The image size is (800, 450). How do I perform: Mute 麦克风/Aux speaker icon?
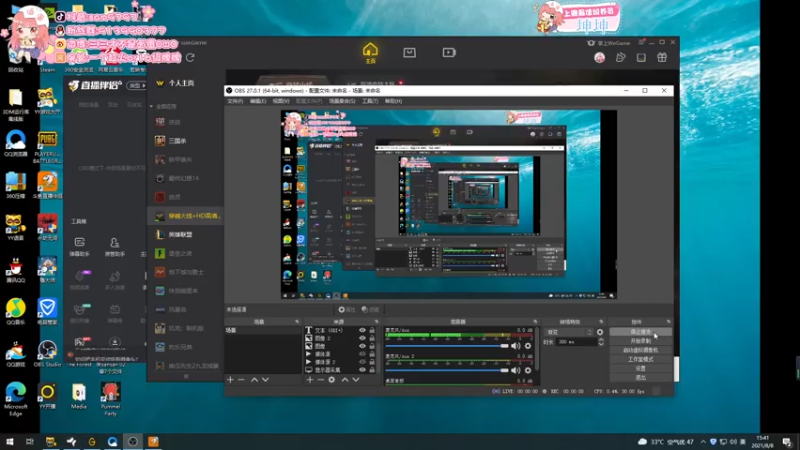[516, 346]
